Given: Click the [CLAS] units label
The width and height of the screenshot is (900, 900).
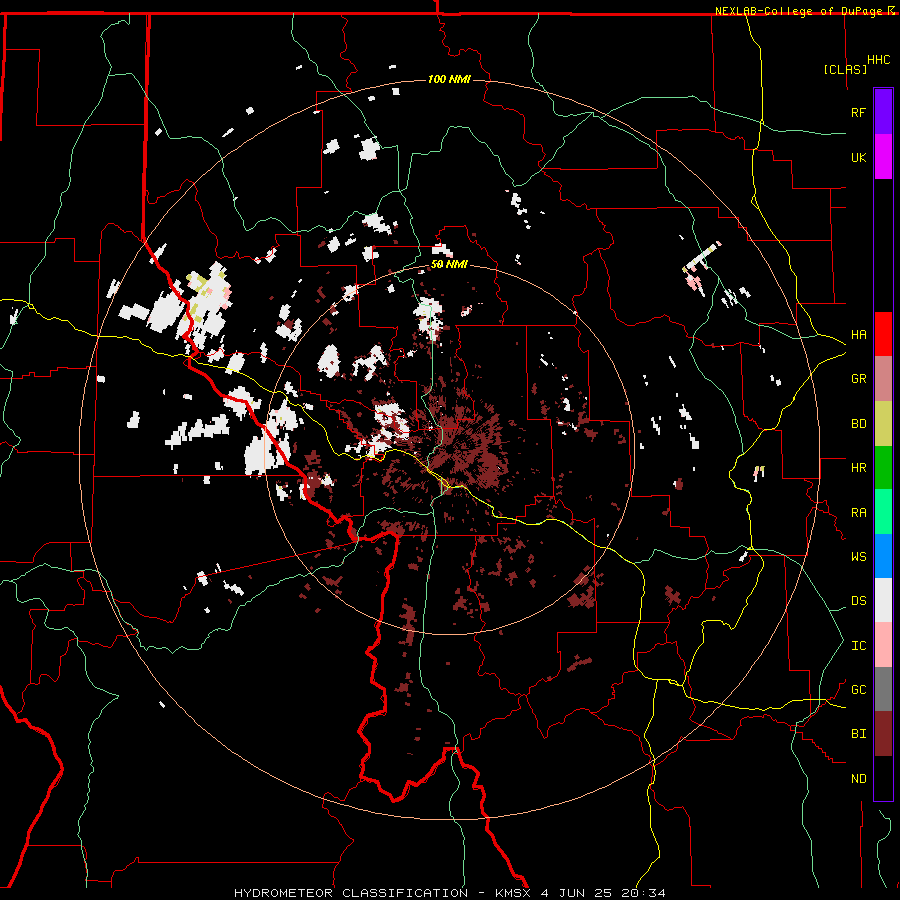Looking at the screenshot, I should click(x=845, y=70).
